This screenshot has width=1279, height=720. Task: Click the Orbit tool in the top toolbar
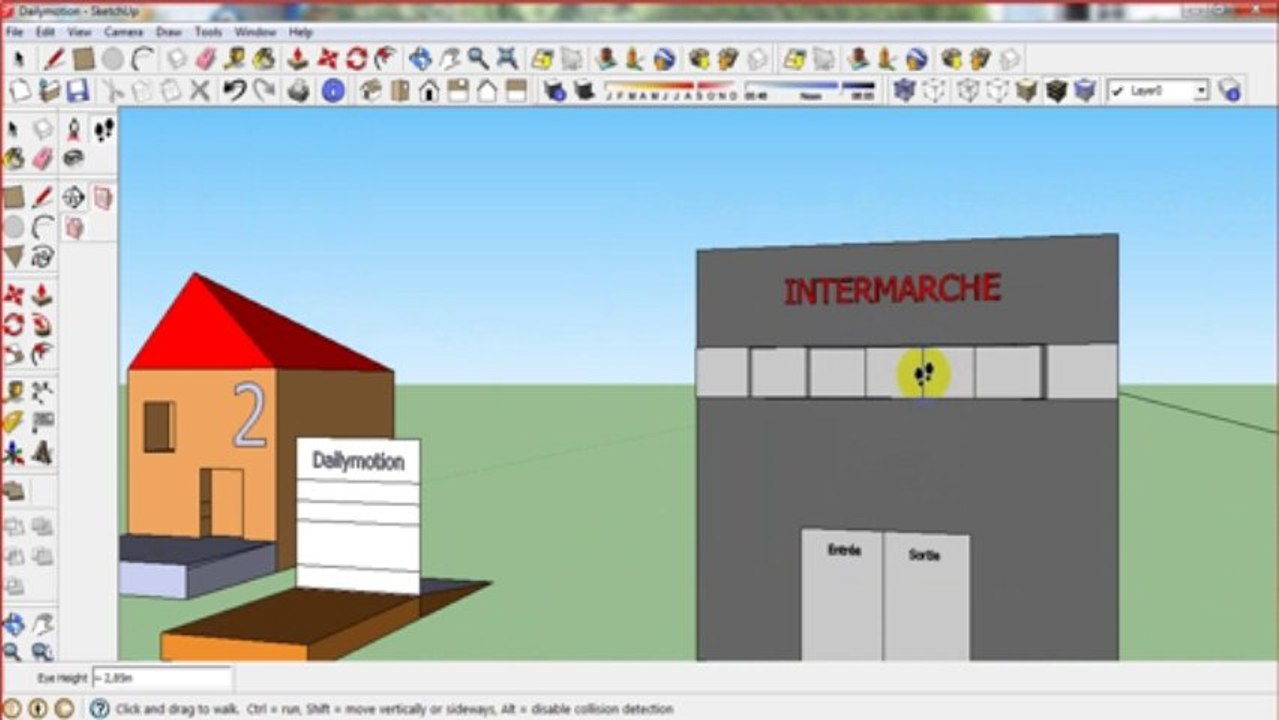point(420,59)
